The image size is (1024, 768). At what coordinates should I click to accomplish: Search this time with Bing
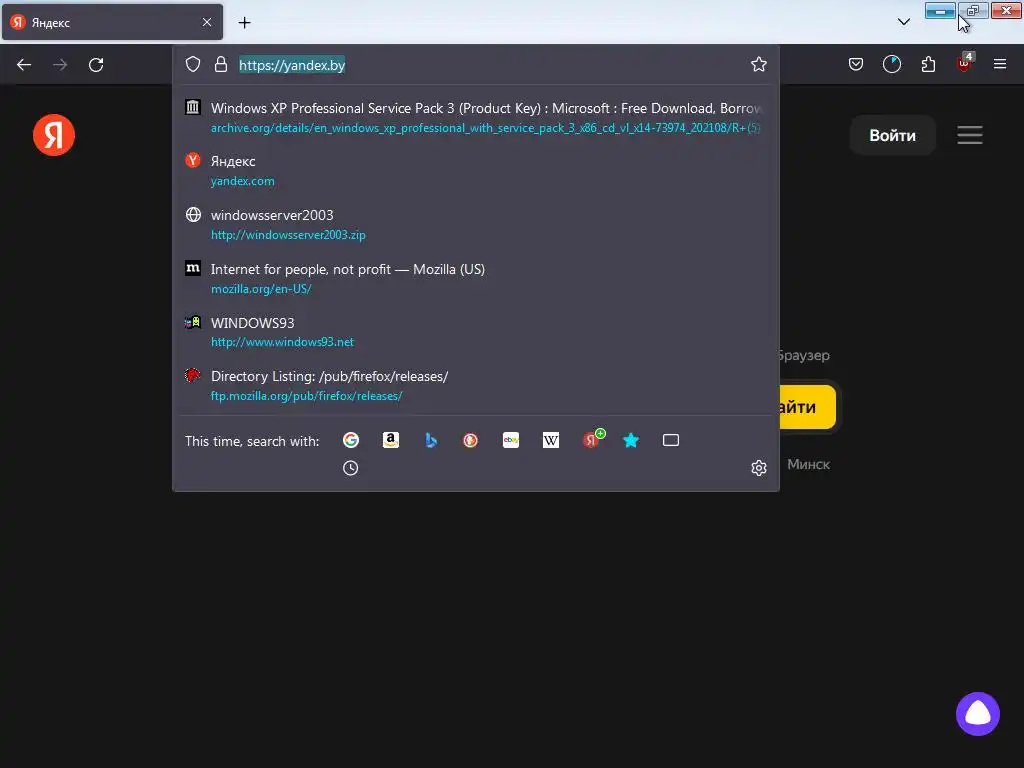point(431,440)
